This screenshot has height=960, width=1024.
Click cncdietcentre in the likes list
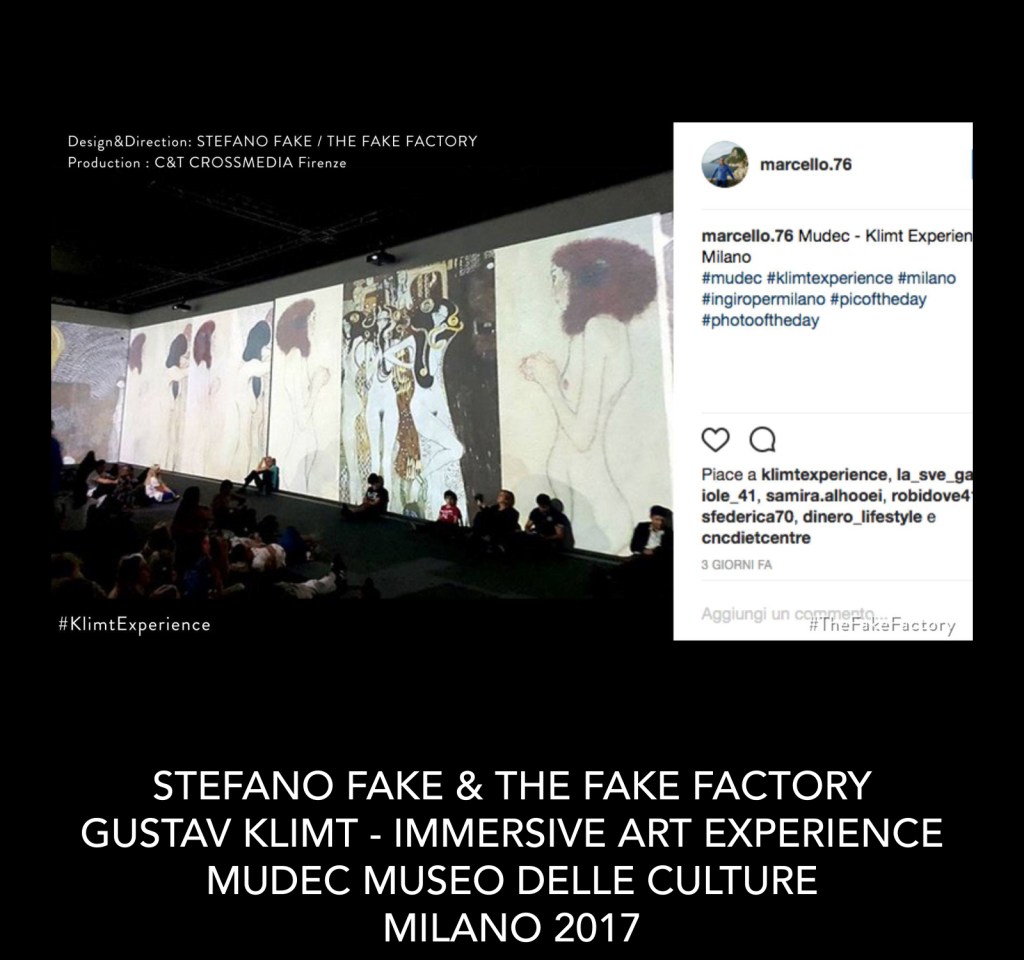[756, 538]
